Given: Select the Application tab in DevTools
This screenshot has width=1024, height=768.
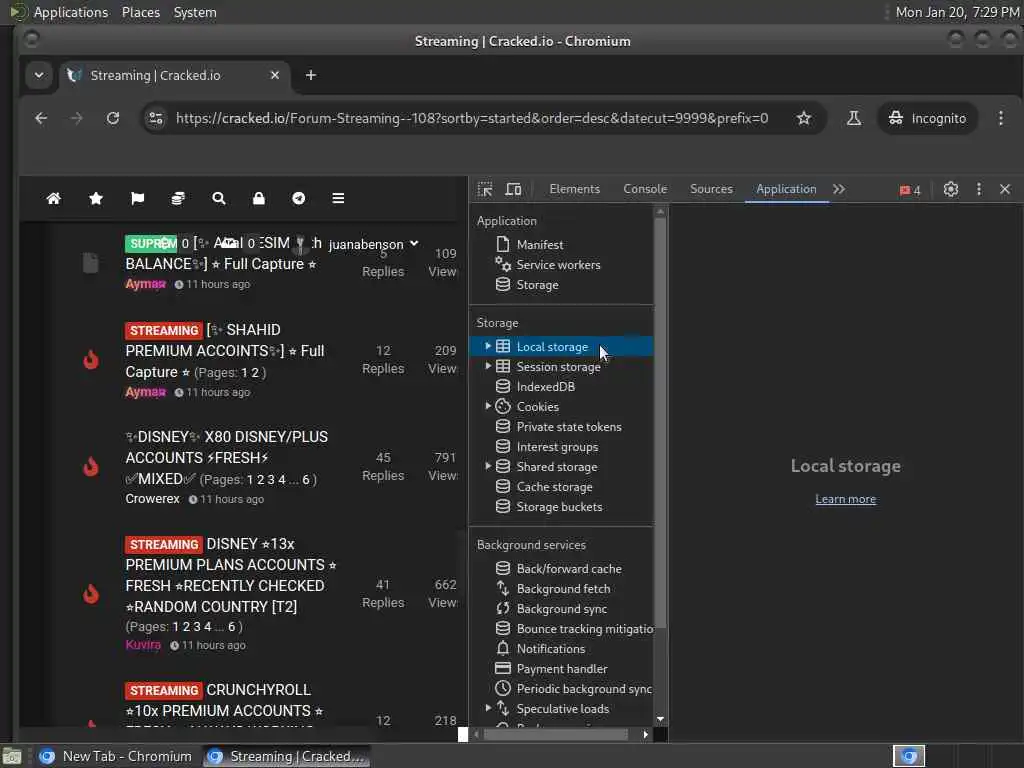Looking at the screenshot, I should 786,189.
